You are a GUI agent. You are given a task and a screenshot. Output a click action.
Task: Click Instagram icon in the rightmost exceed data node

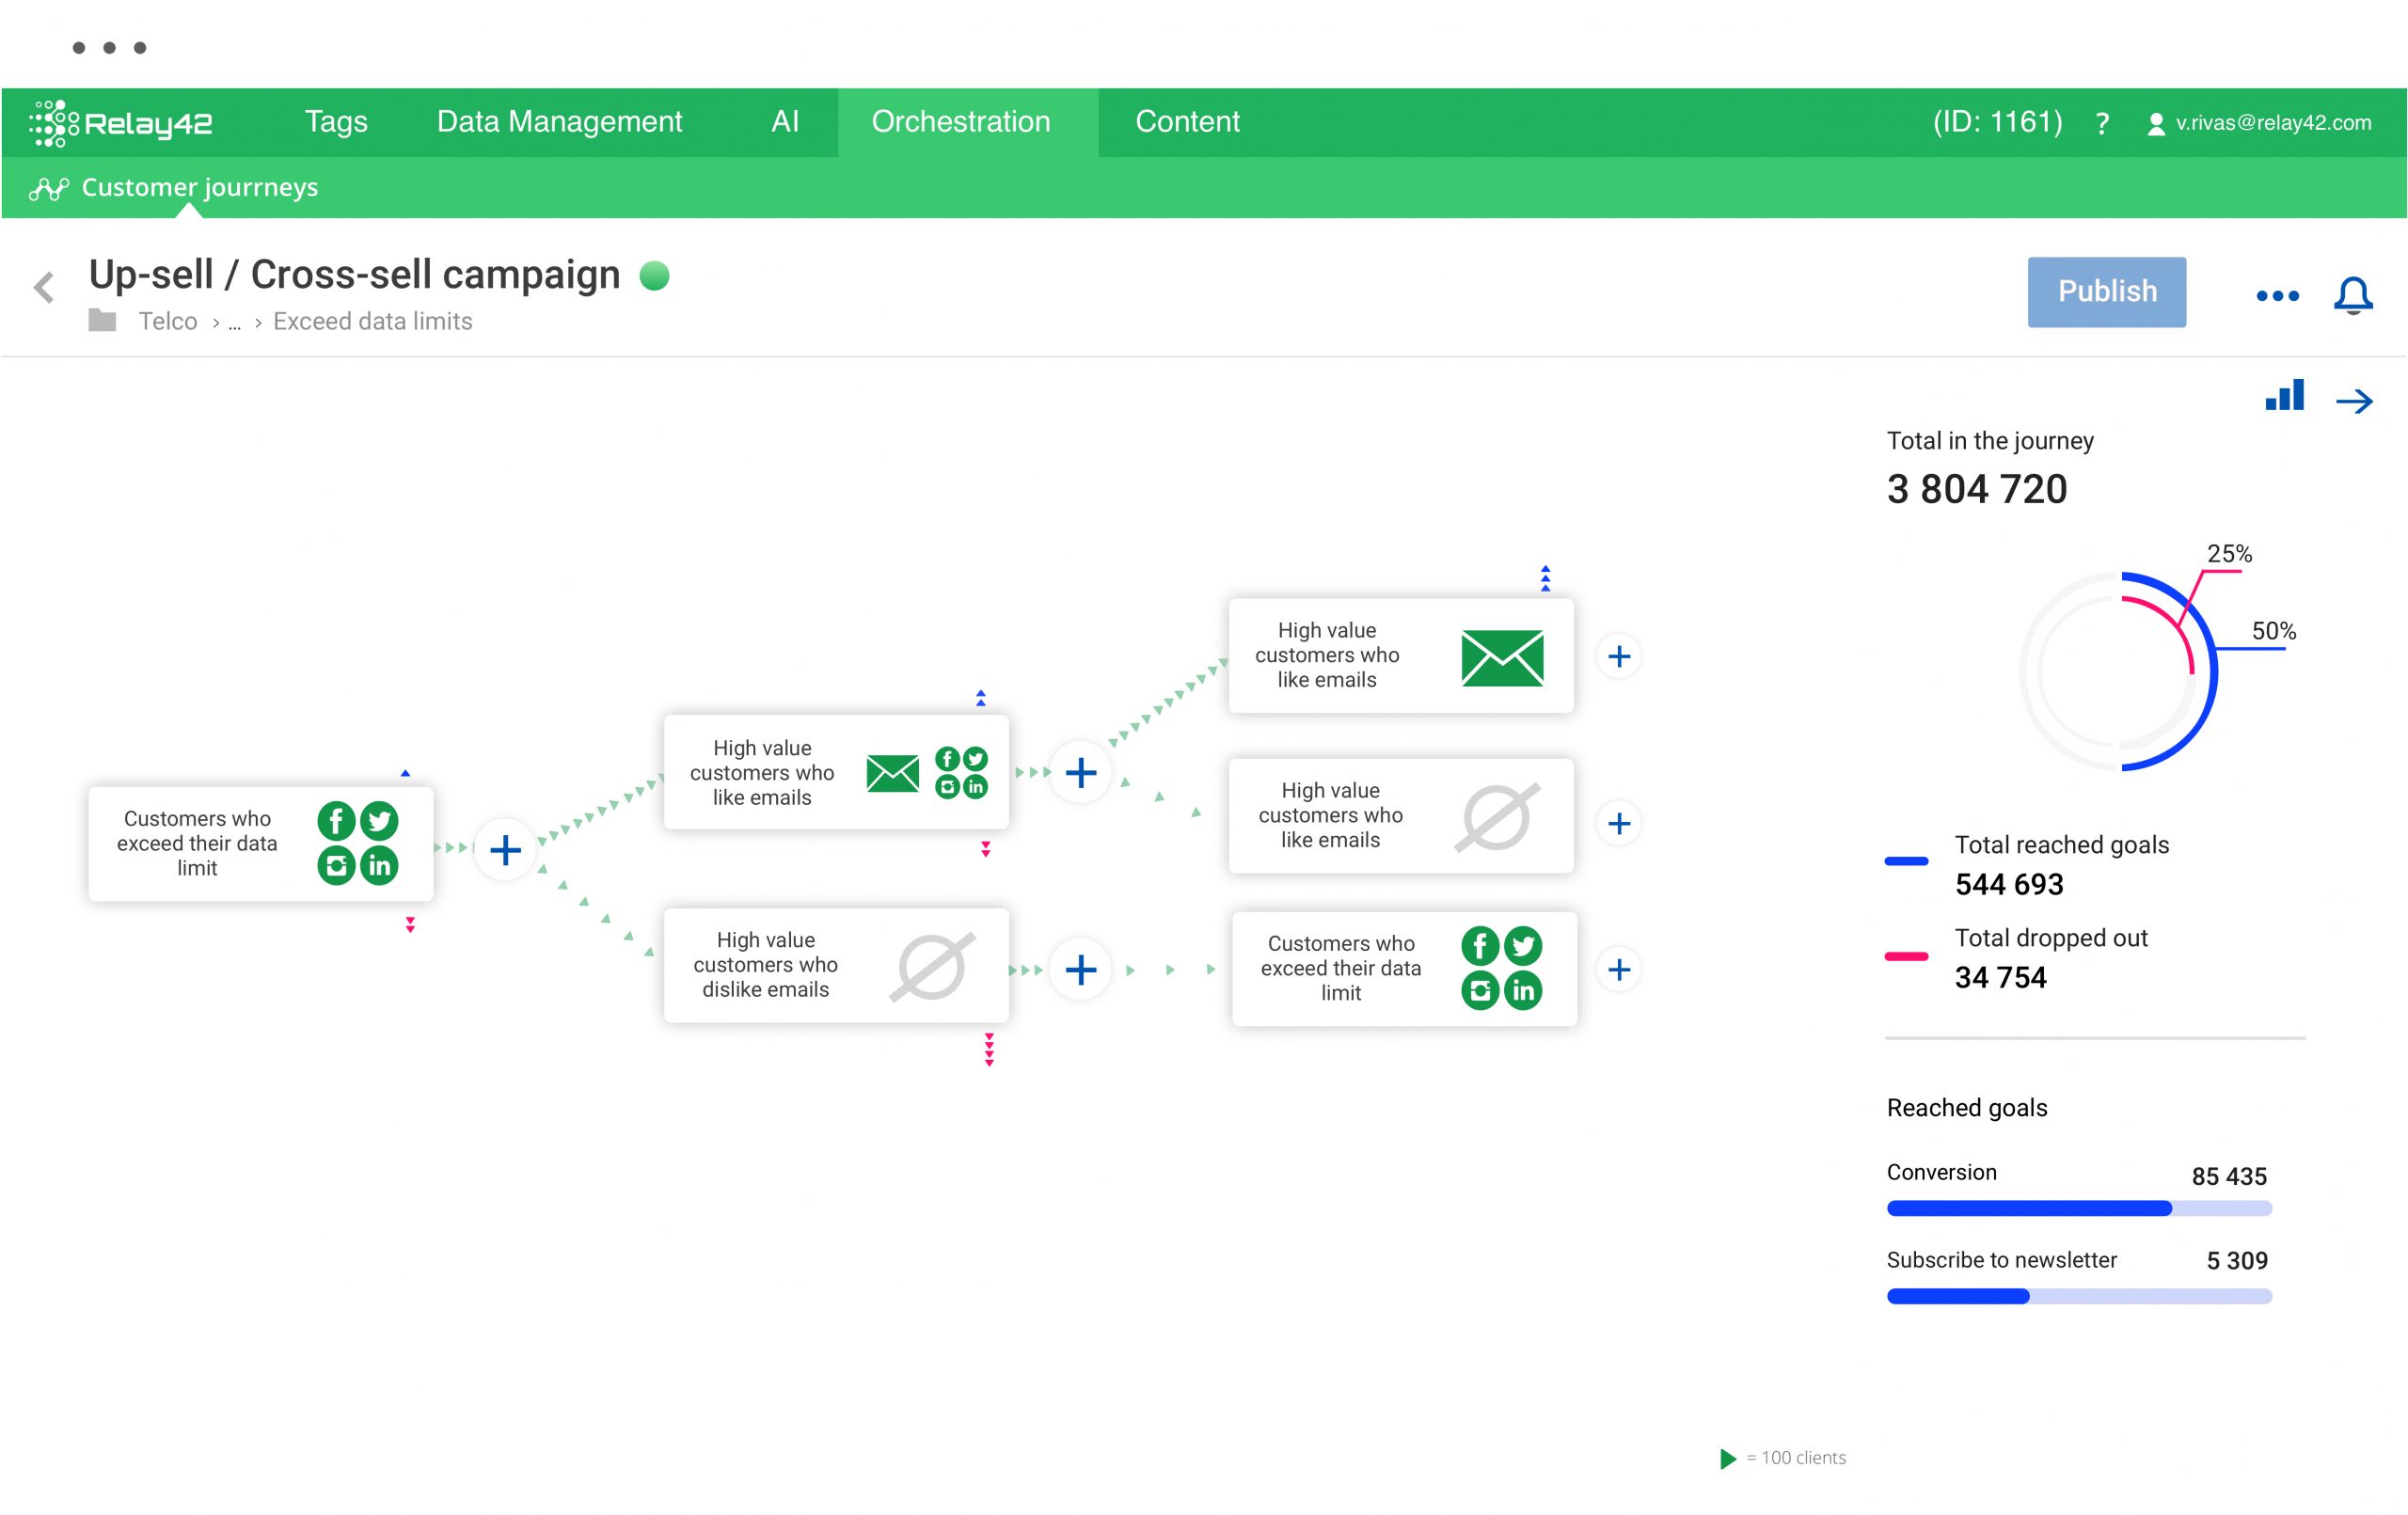pos(1480,990)
